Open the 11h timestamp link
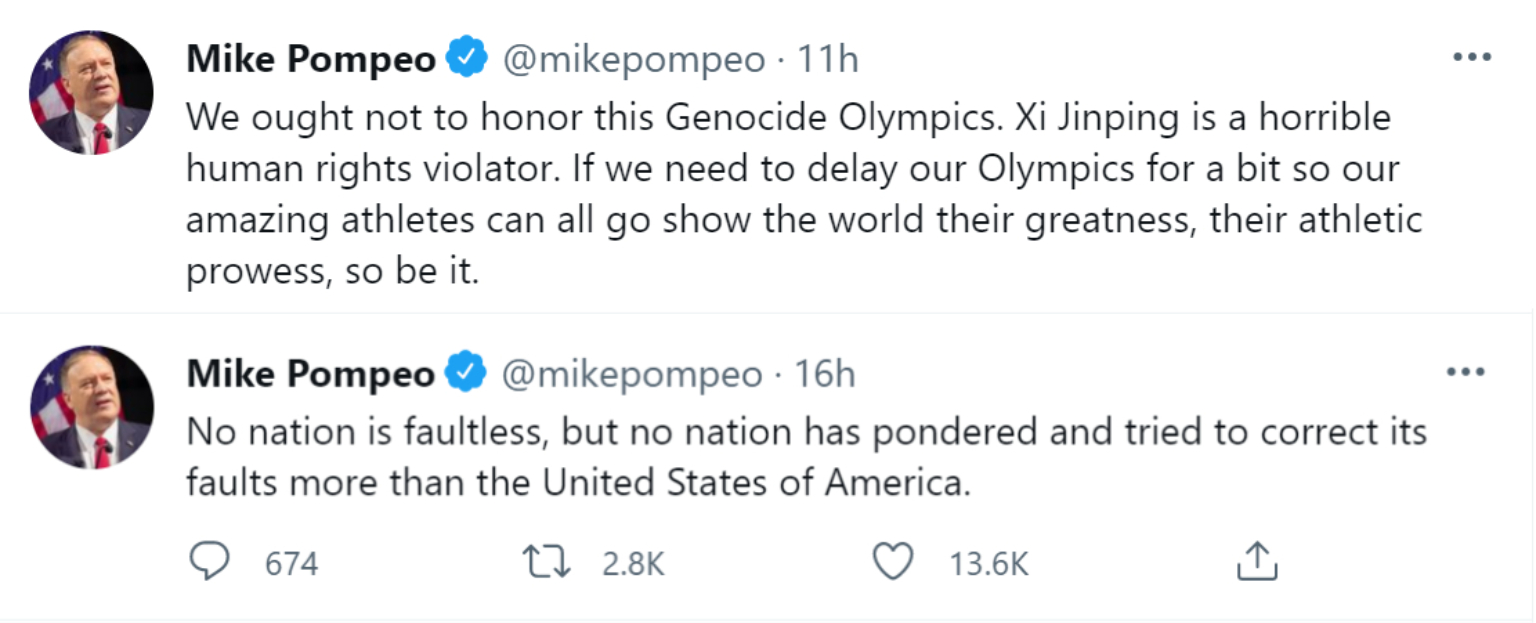The width and height of the screenshot is (1536, 623). tap(827, 60)
